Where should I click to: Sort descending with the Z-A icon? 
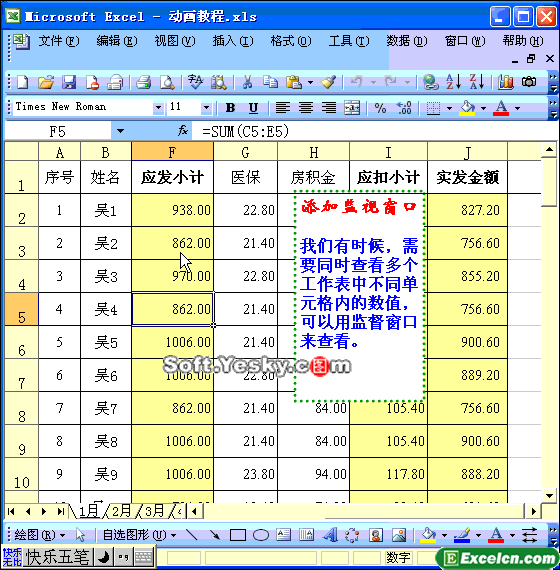477,82
